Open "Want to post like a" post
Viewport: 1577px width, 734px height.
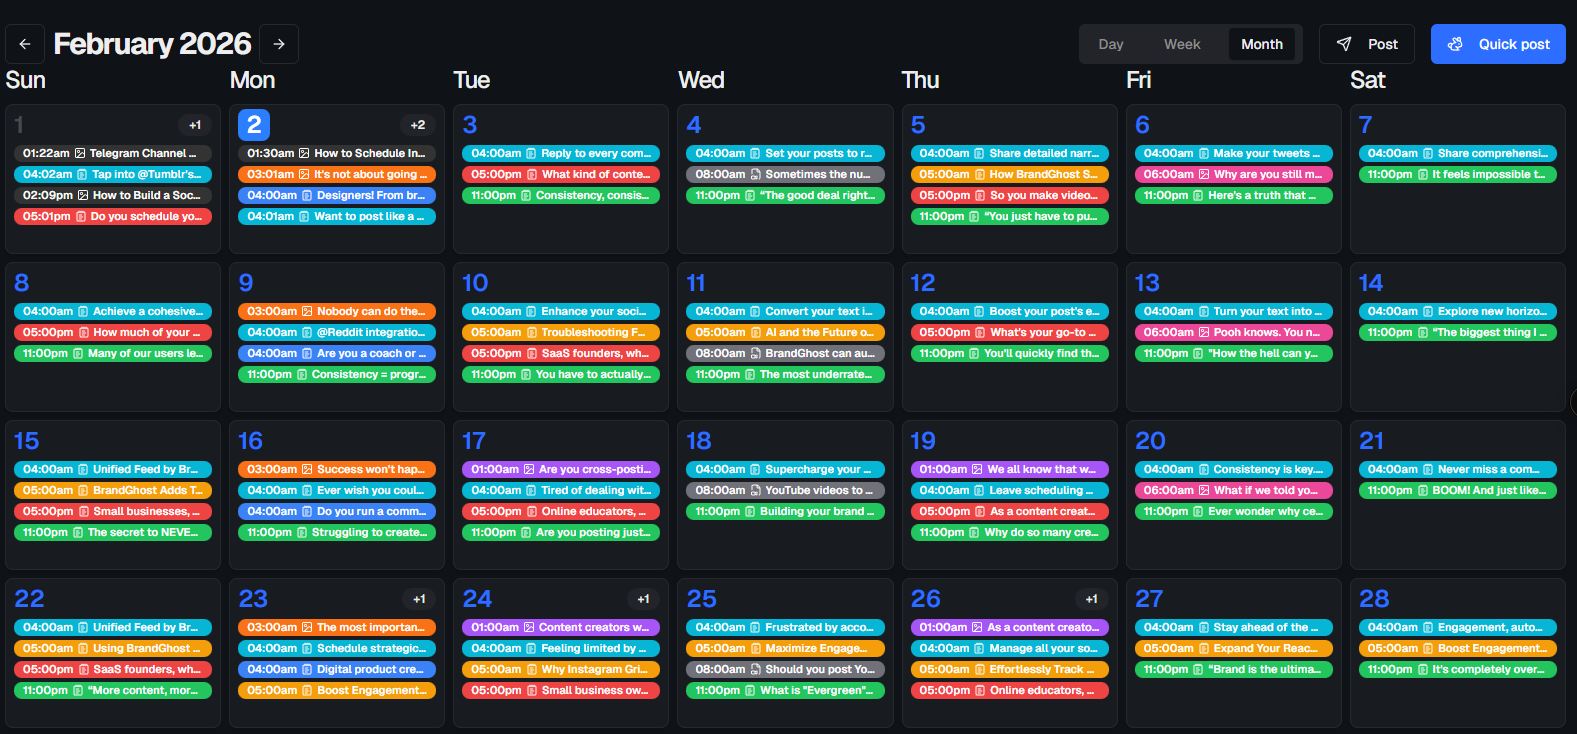pyautogui.click(x=337, y=216)
